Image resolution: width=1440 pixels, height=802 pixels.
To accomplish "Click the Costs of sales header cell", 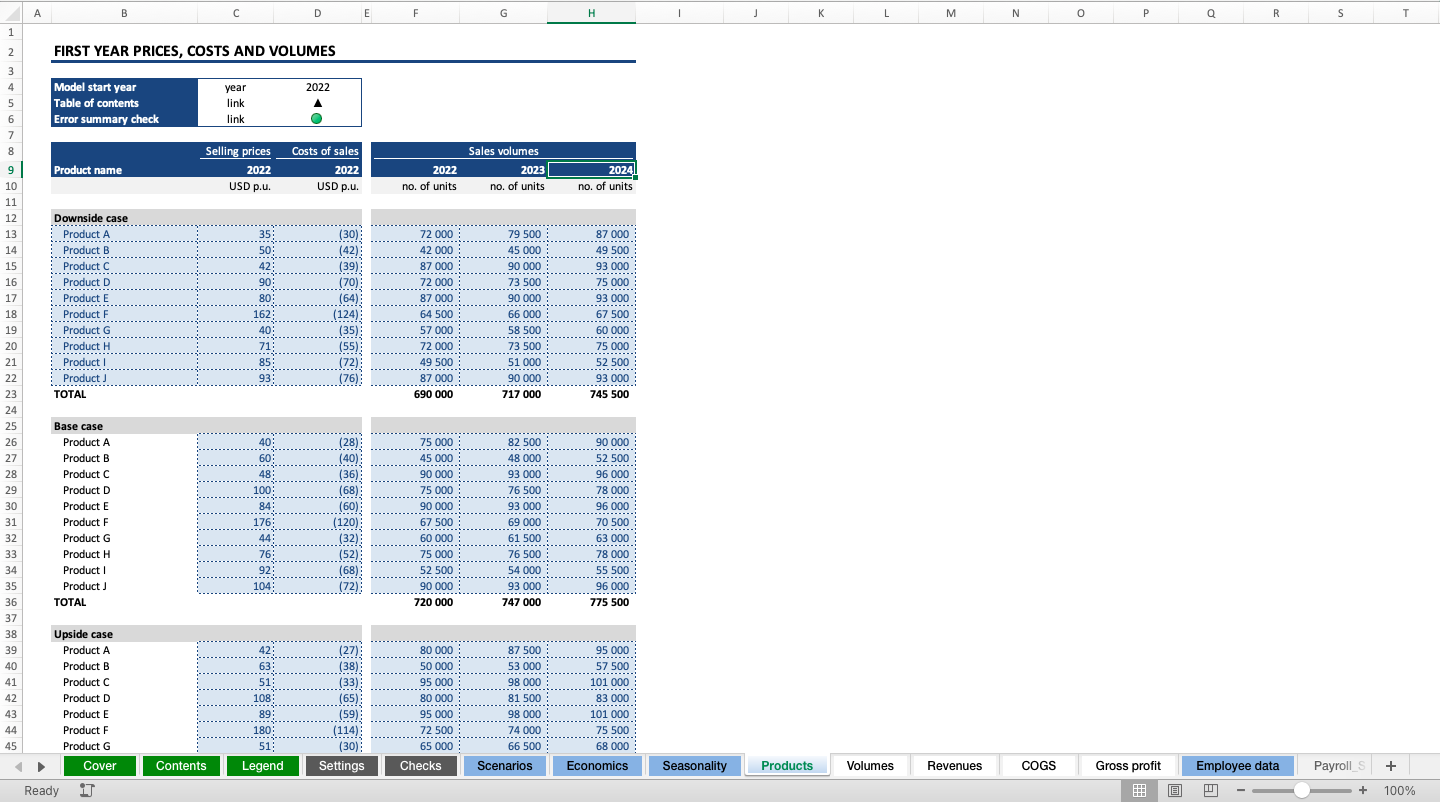I will click(x=317, y=151).
